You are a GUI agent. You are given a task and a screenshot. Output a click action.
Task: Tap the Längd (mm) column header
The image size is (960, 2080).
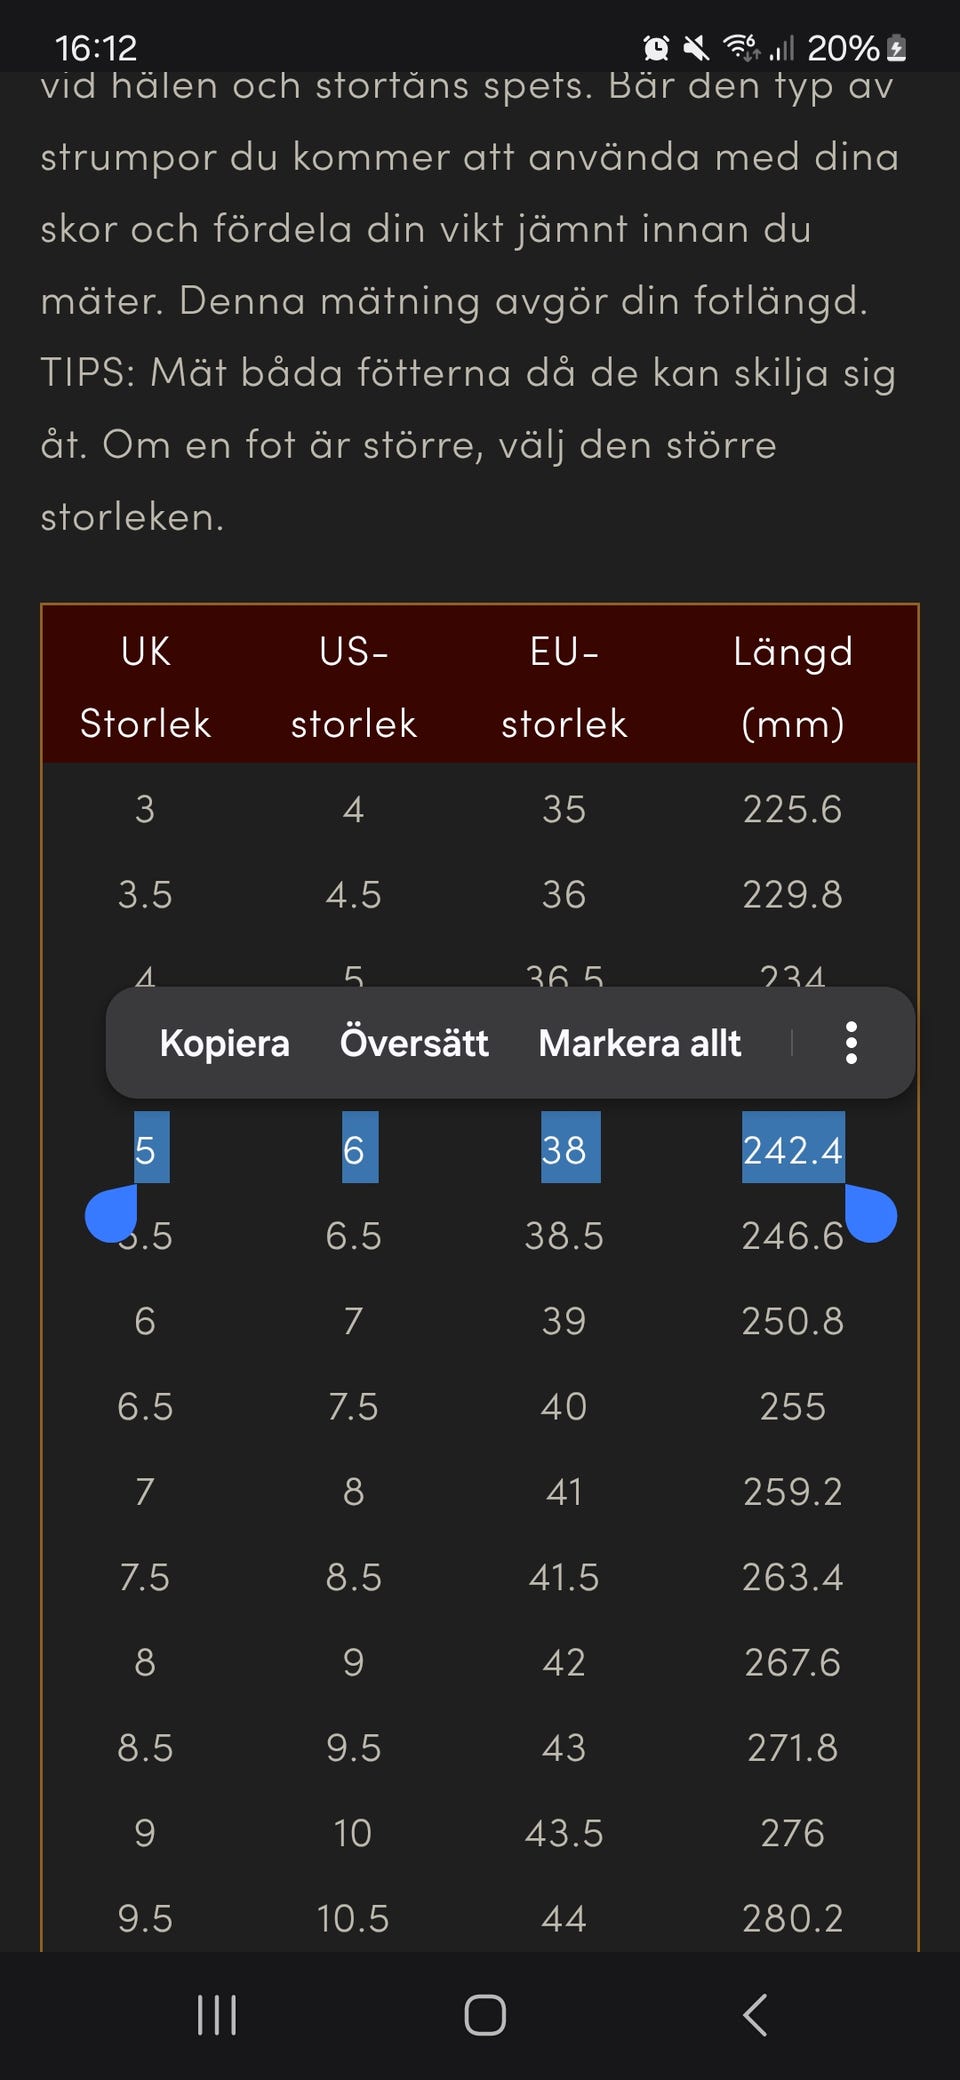pos(792,687)
